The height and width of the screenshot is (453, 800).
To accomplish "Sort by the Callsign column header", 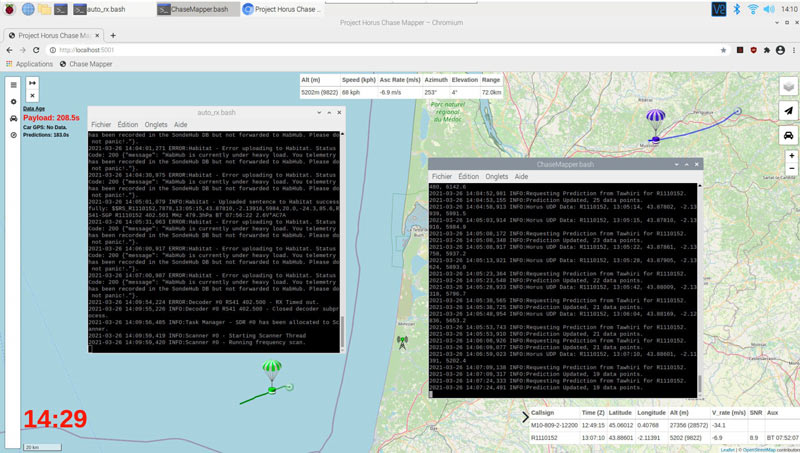I will [542, 413].
